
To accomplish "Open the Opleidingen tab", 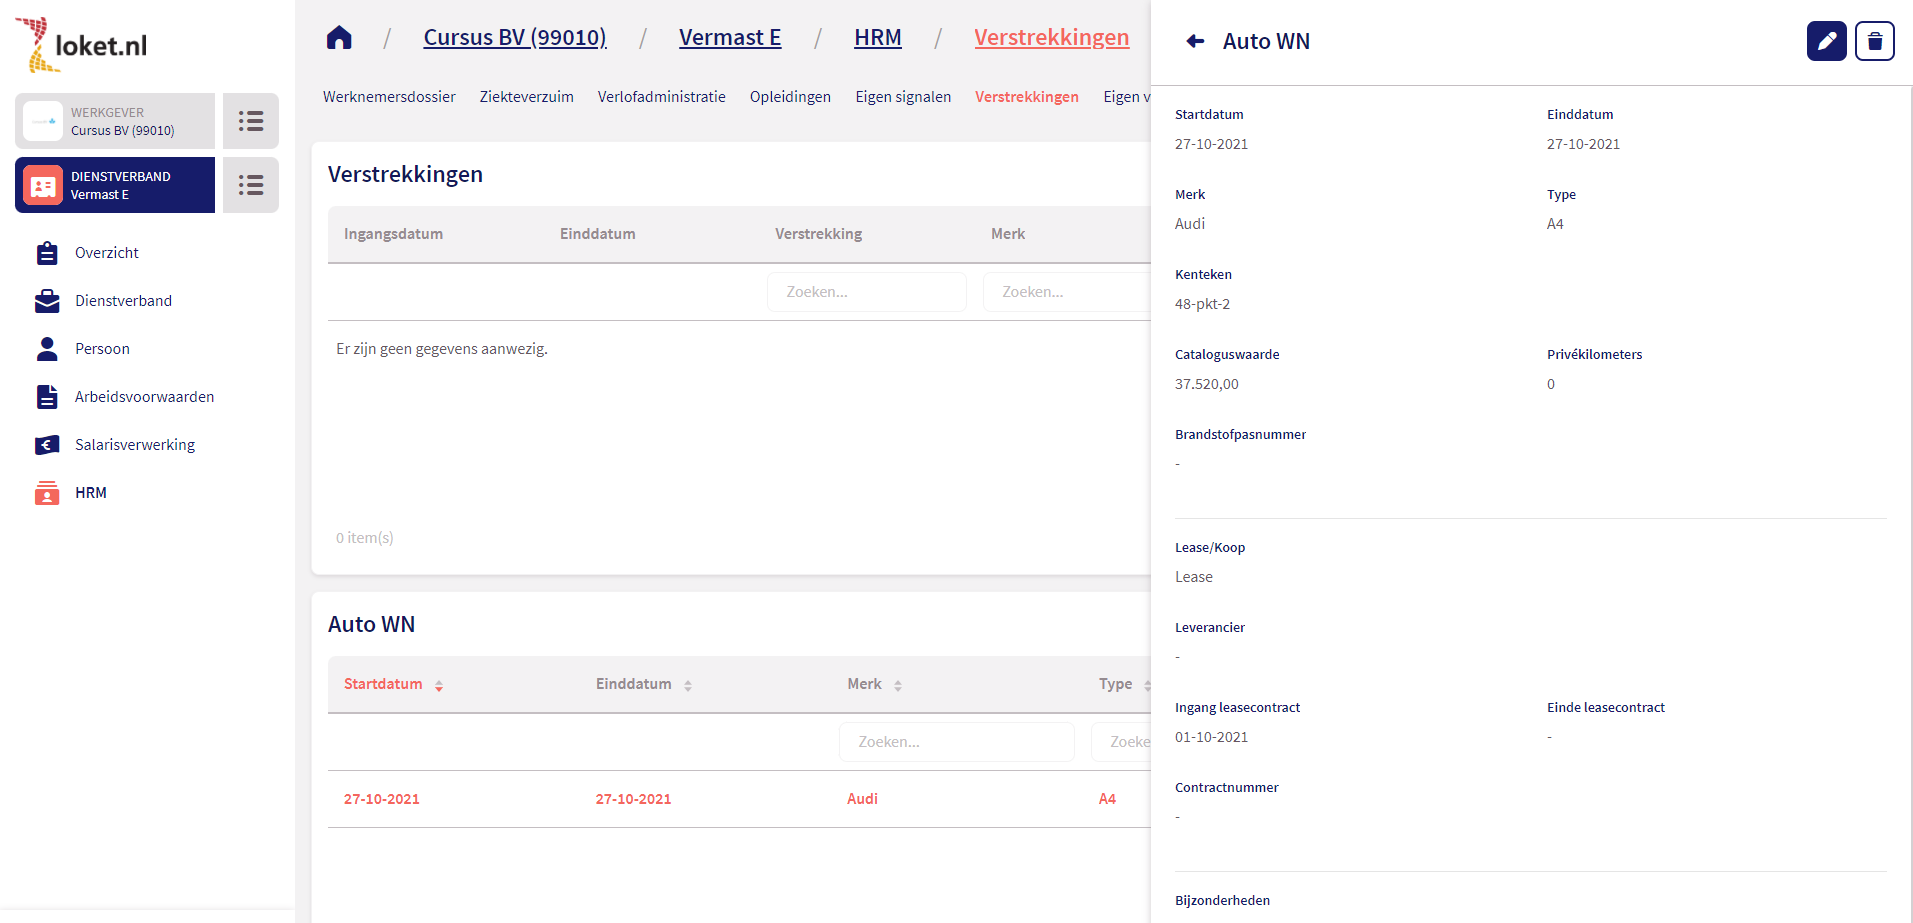I will 790,97.
